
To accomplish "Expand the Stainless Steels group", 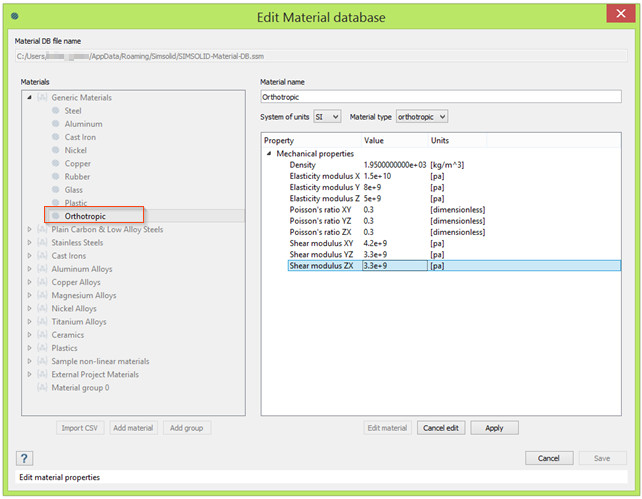I will [29, 243].
